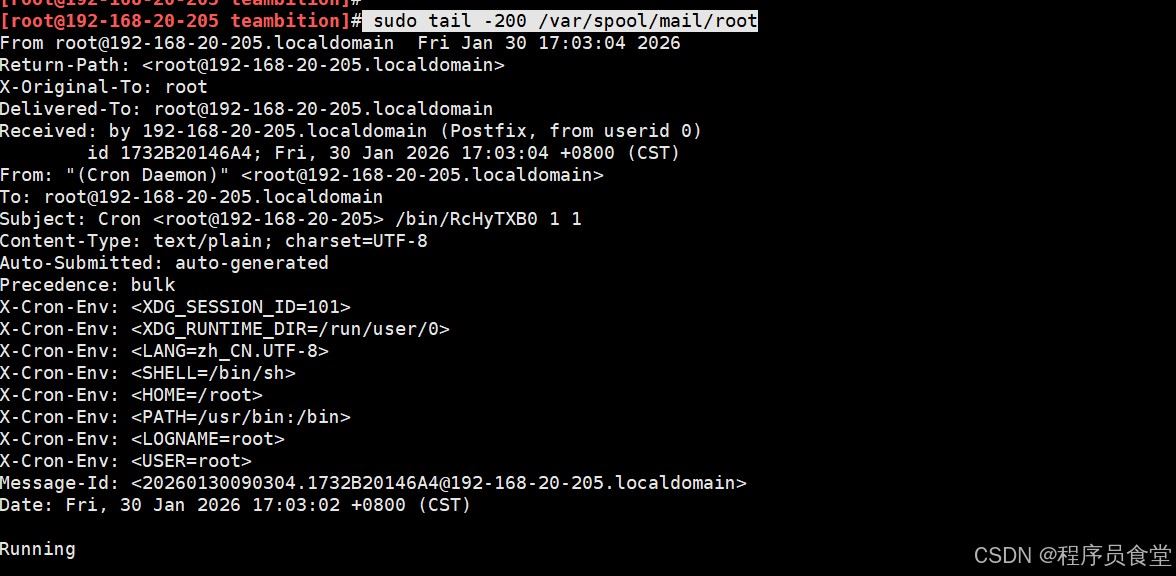Click the LANG=zh_CN.UTF-8 entry
Viewport: 1176px width, 576px height.
(230, 351)
